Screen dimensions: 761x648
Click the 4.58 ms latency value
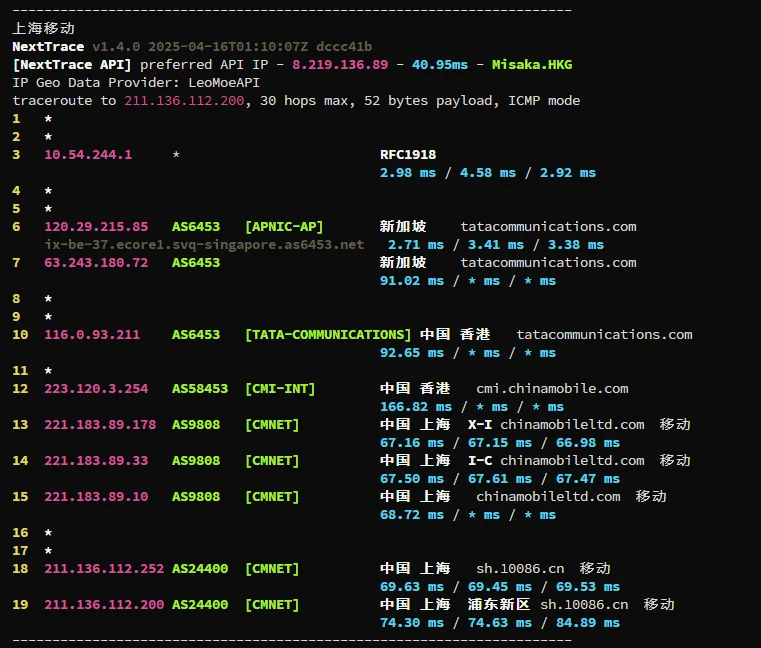coord(488,173)
